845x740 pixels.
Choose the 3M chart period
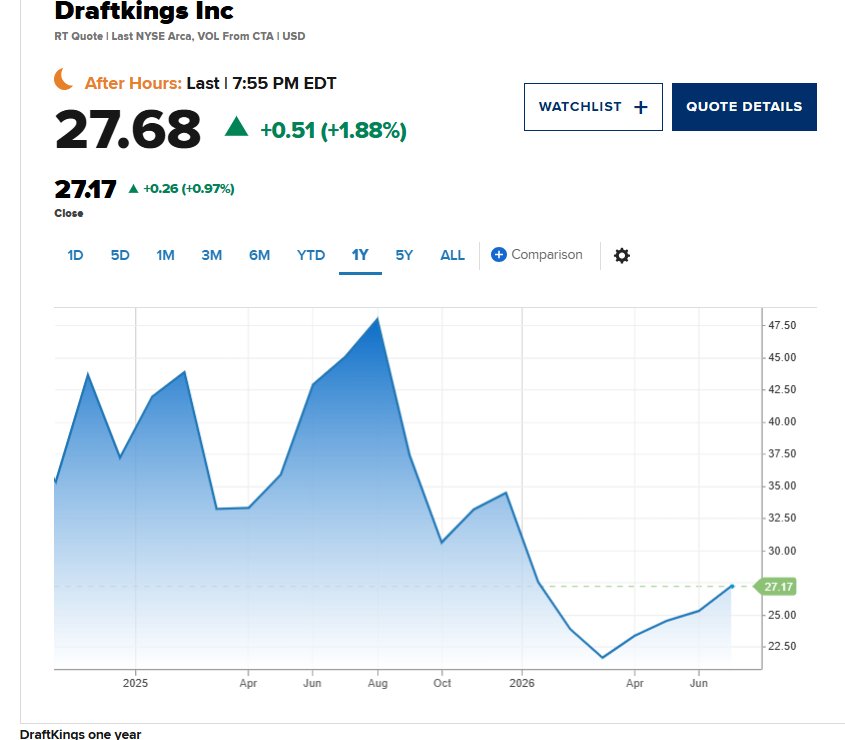(211, 255)
